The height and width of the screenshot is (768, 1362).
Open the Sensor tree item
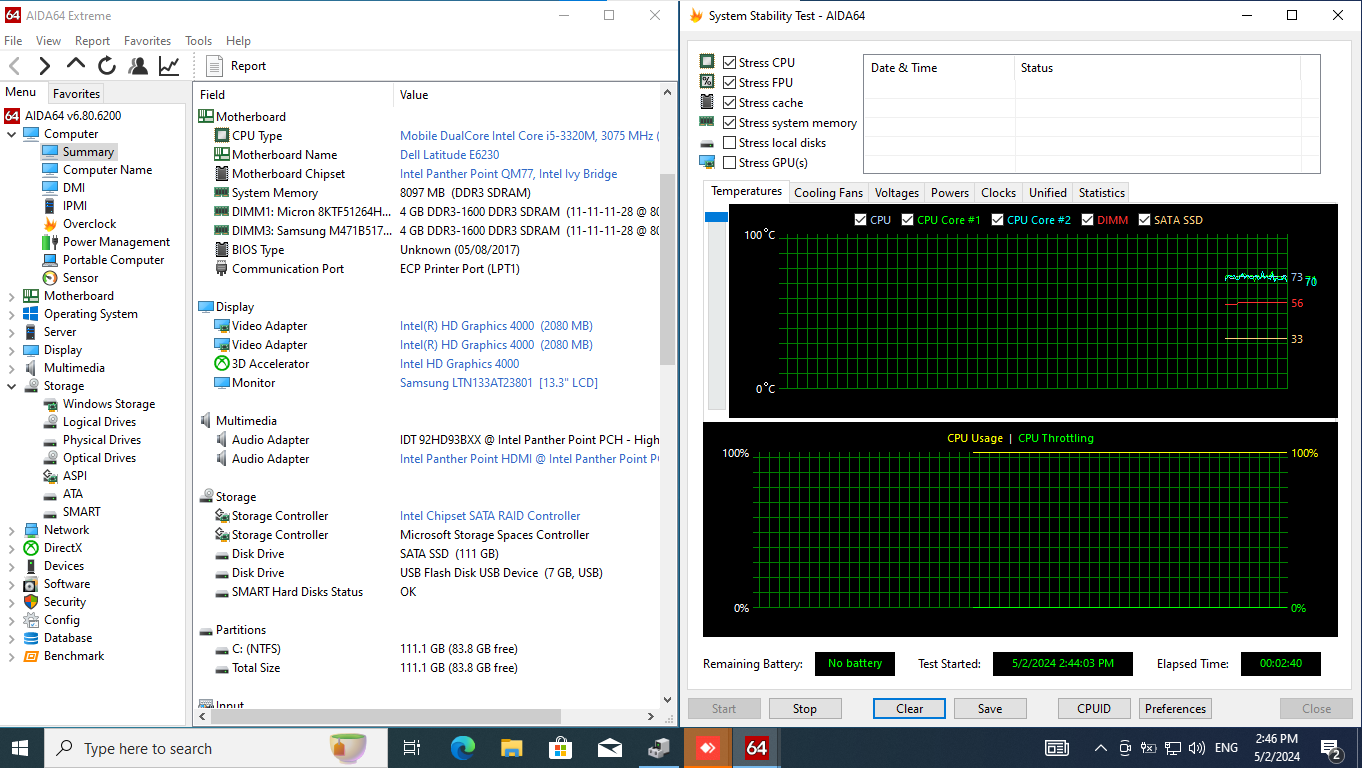80,278
